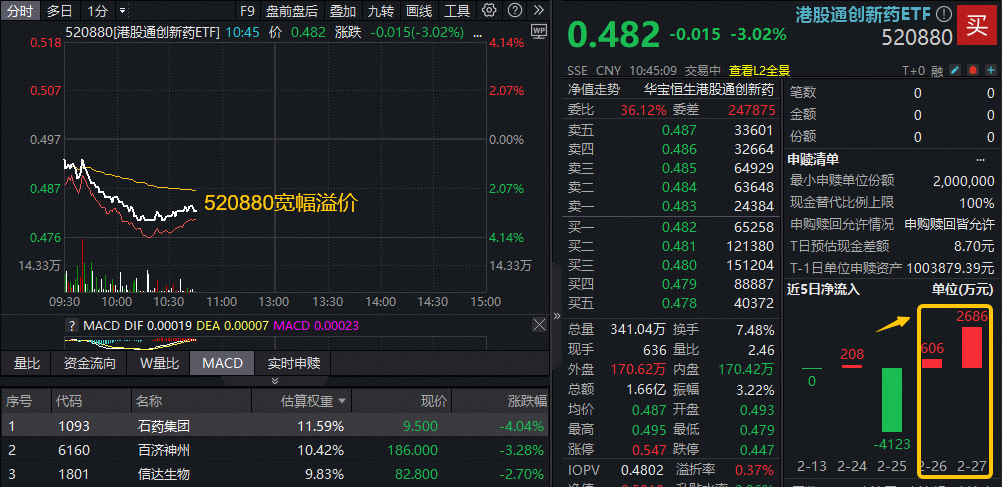The image size is (1002, 487).
Task: Close the MACD indicator sub-panel
Action: (x=541, y=325)
